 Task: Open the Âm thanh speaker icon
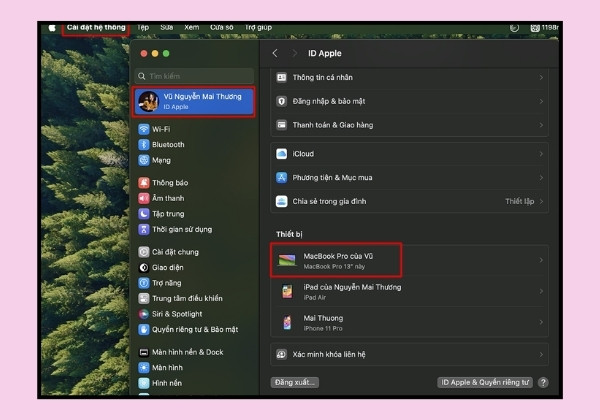tap(143, 198)
